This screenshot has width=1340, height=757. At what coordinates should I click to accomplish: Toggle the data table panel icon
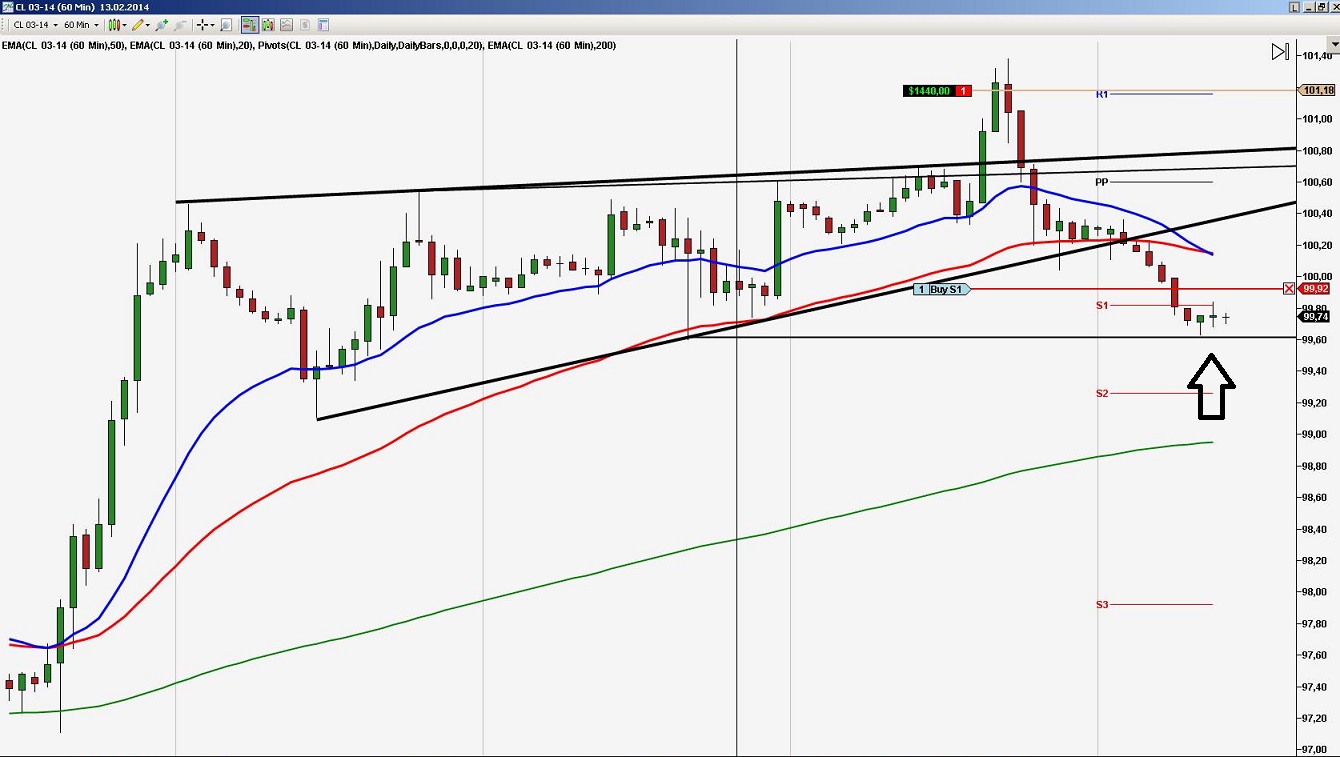tap(320, 25)
